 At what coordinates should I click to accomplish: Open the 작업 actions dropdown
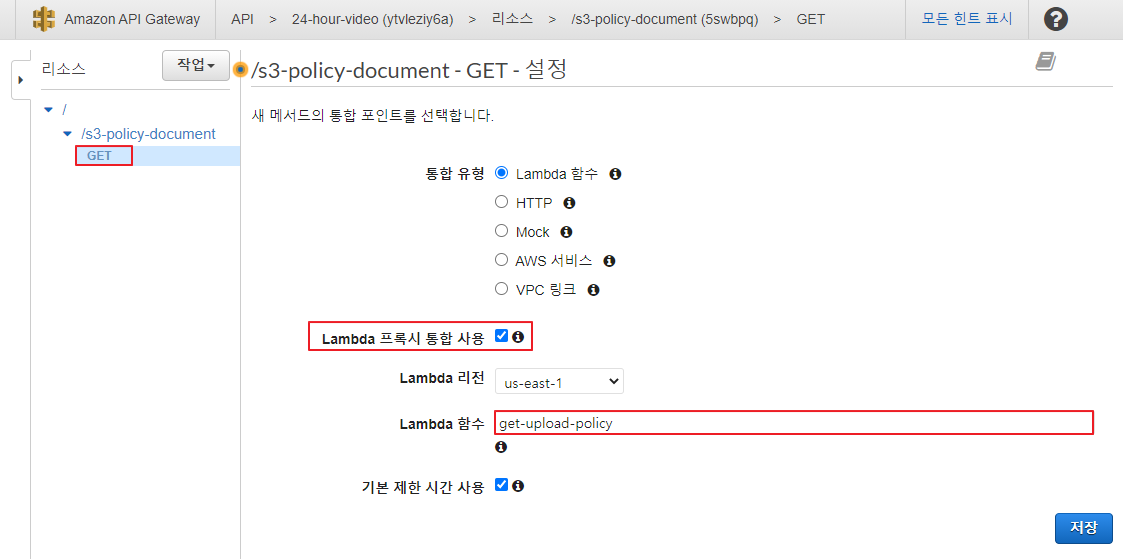click(x=196, y=65)
